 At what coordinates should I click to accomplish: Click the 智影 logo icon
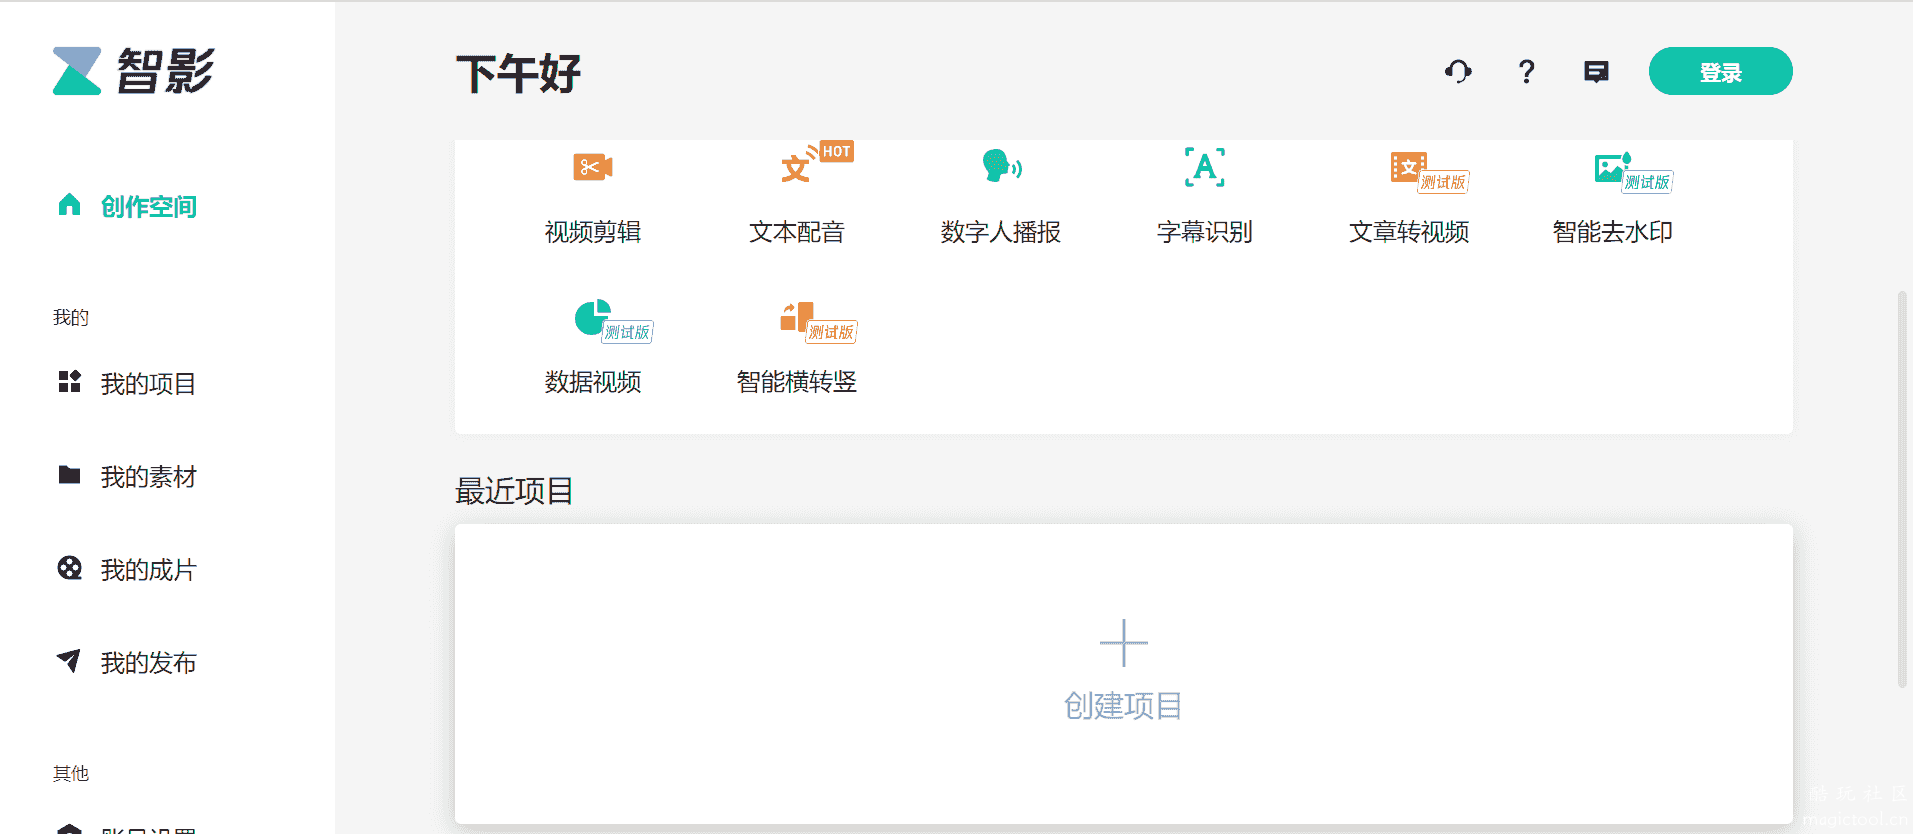(x=77, y=71)
